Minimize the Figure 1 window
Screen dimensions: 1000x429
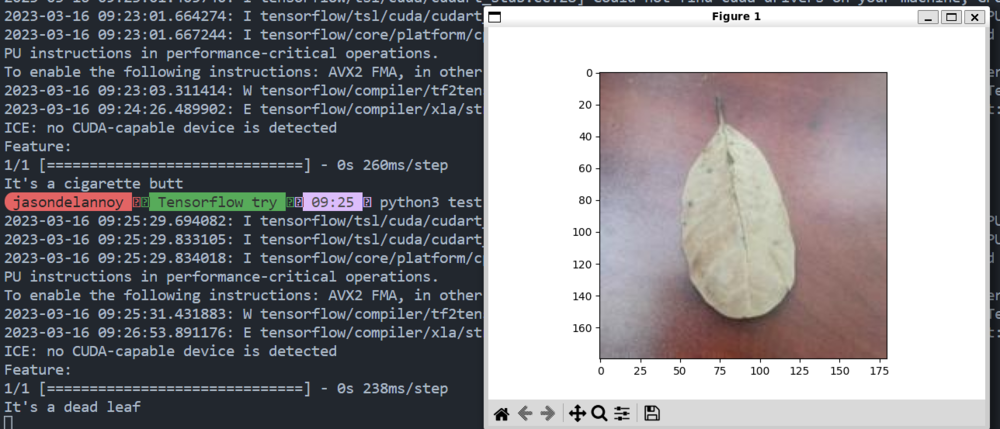tap(929, 17)
